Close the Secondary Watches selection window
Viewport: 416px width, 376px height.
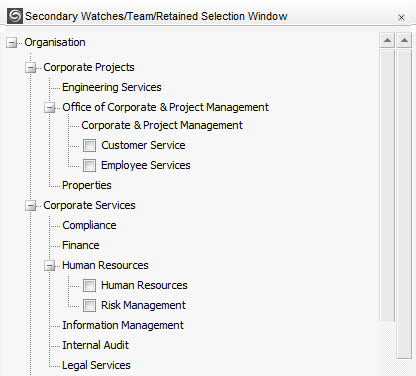[x=401, y=17]
